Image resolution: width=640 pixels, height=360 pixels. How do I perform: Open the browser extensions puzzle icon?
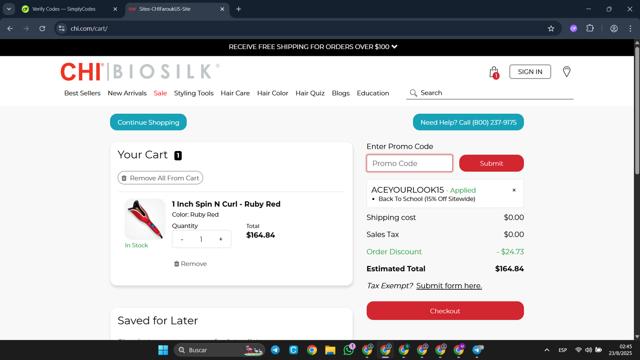click(590, 29)
